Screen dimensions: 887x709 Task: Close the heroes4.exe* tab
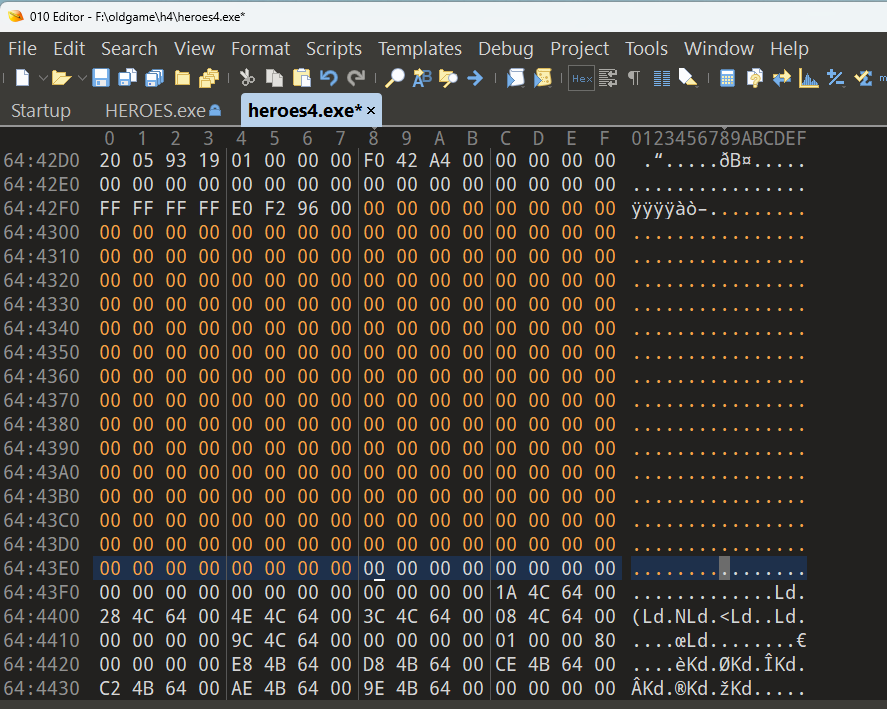pyautogui.click(x=371, y=111)
